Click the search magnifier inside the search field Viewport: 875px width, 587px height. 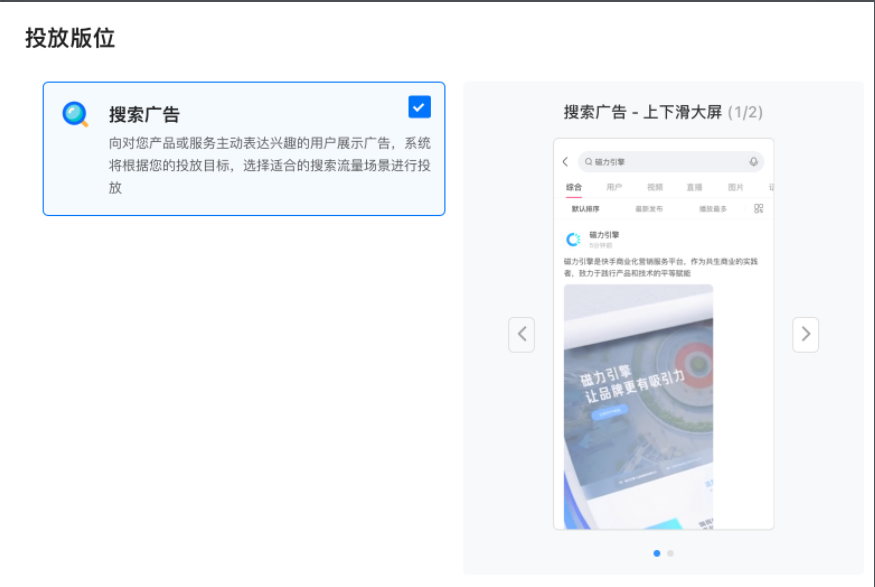pos(588,161)
